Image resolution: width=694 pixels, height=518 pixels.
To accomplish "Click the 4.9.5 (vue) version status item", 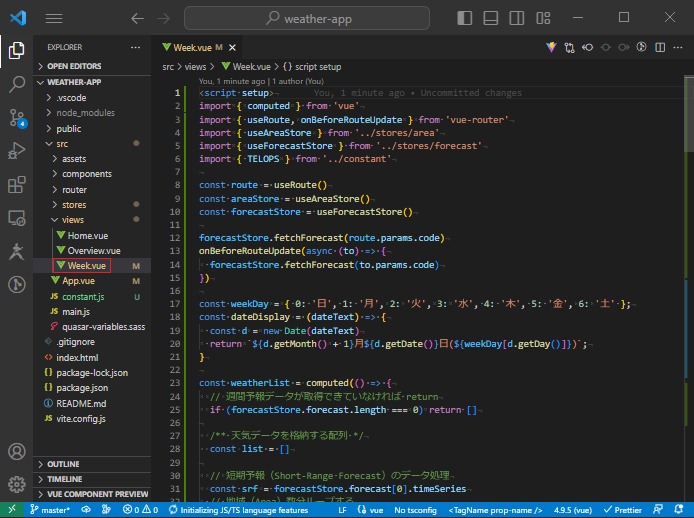I will click(x=573, y=510).
